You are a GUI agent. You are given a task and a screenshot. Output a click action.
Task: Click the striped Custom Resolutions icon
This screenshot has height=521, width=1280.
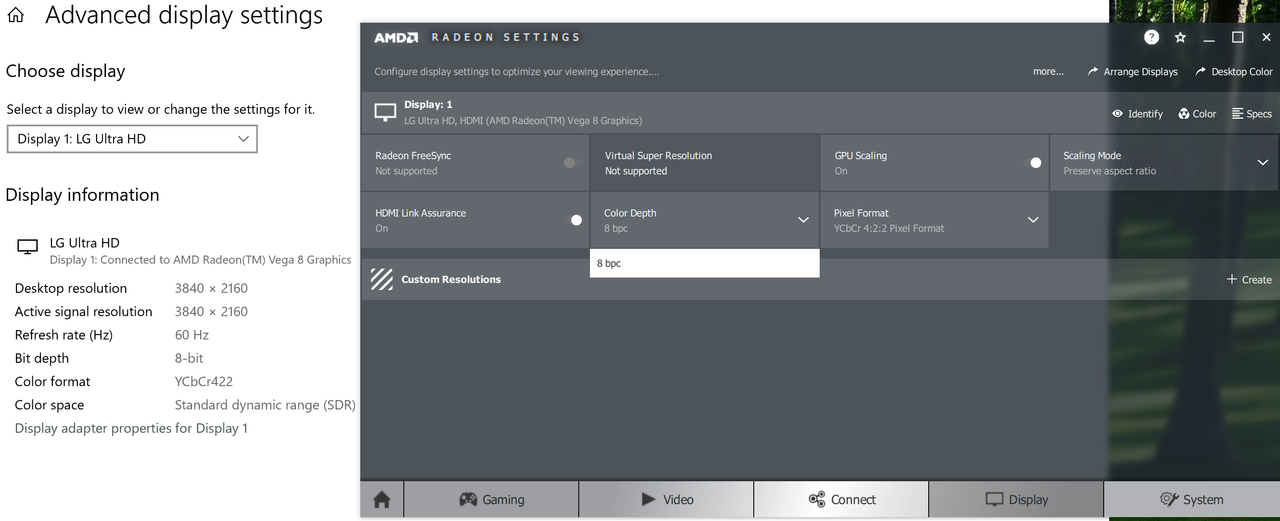pos(381,279)
